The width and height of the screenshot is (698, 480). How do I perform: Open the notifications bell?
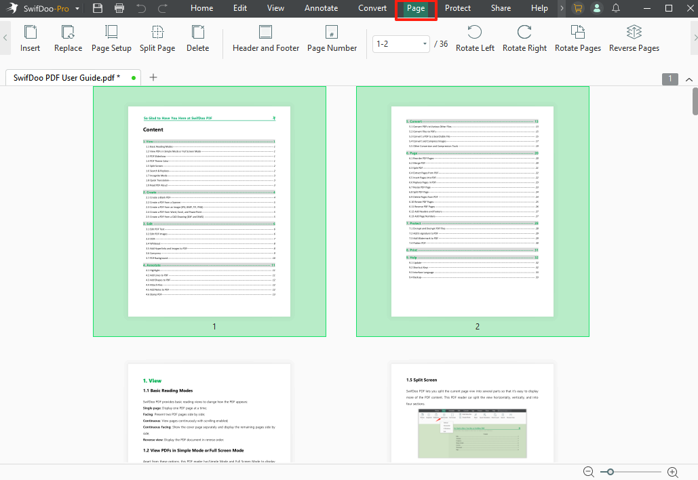(x=616, y=8)
